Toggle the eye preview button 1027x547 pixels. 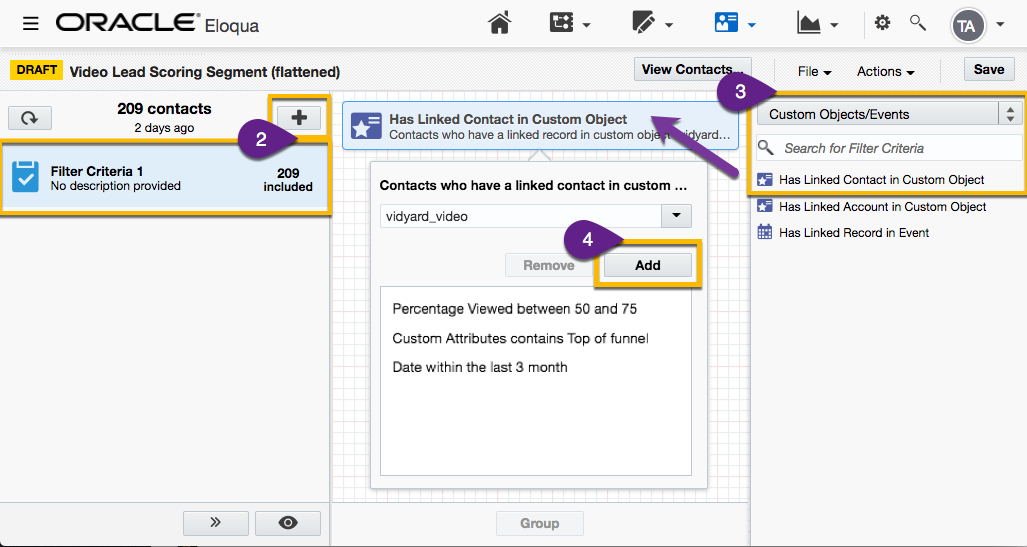288,523
